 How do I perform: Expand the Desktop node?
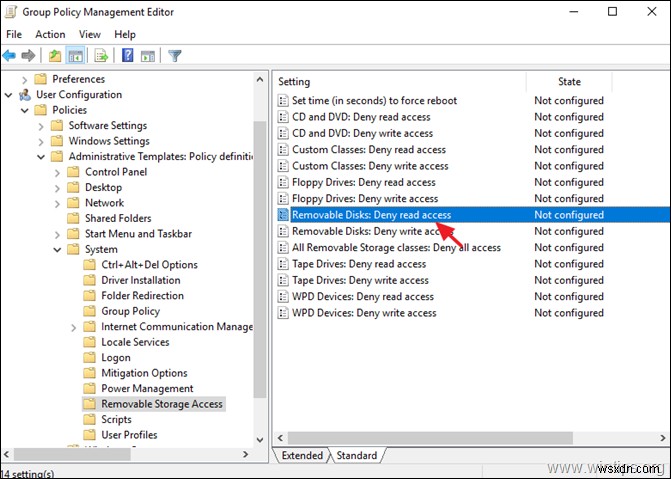57,188
